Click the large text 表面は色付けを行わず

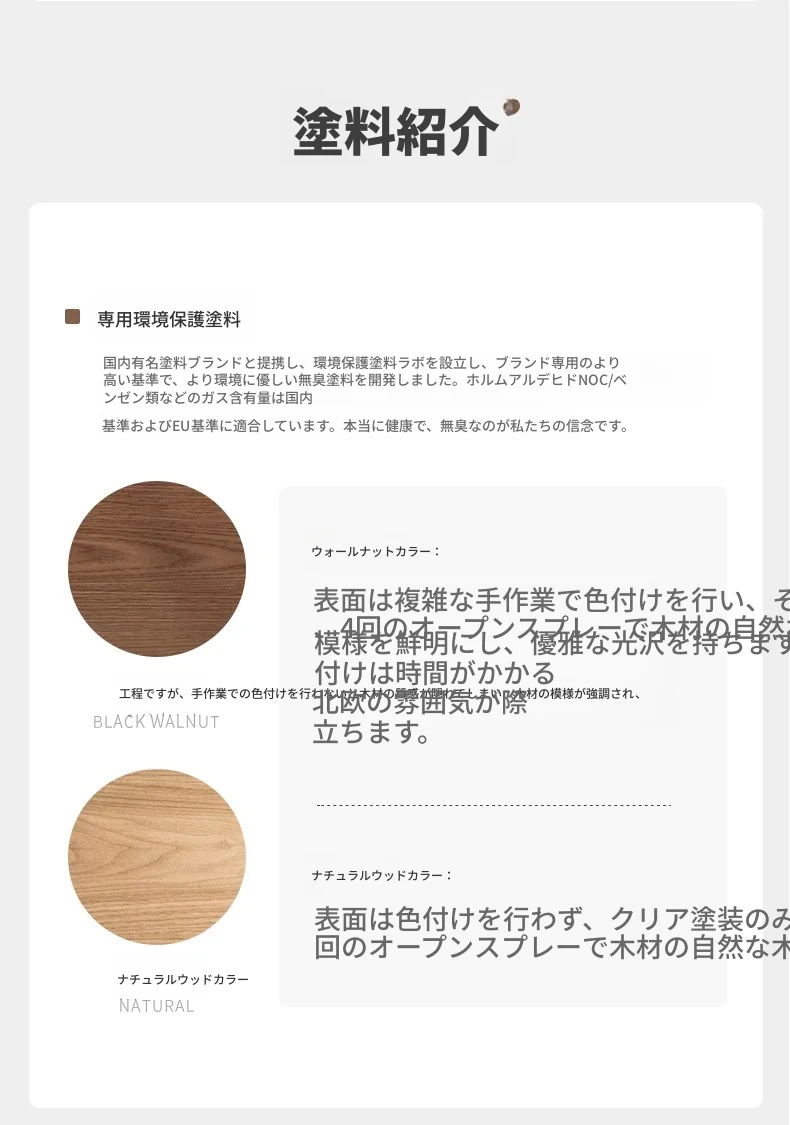click(551, 919)
